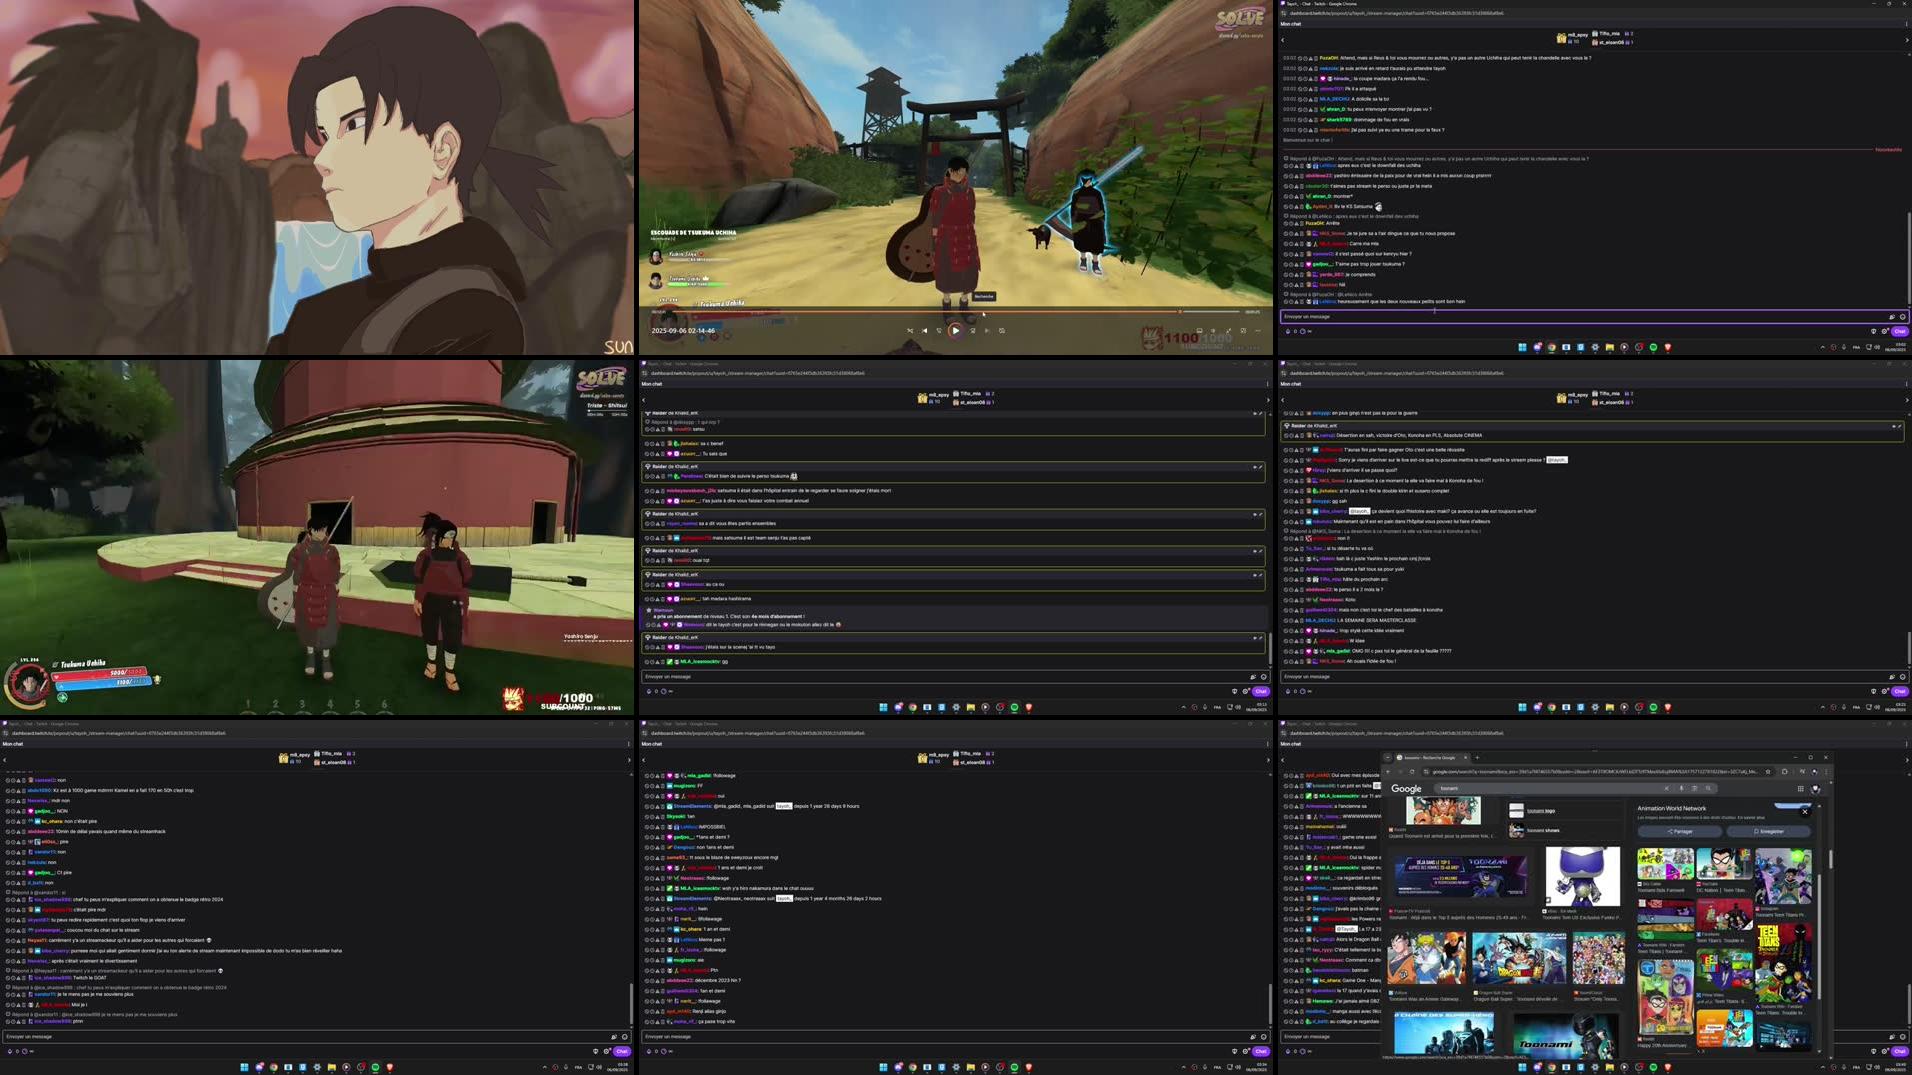1912x1075 pixels.
Task: Start voice search with the microphone icon
Action: click(x=1682, y=788)
